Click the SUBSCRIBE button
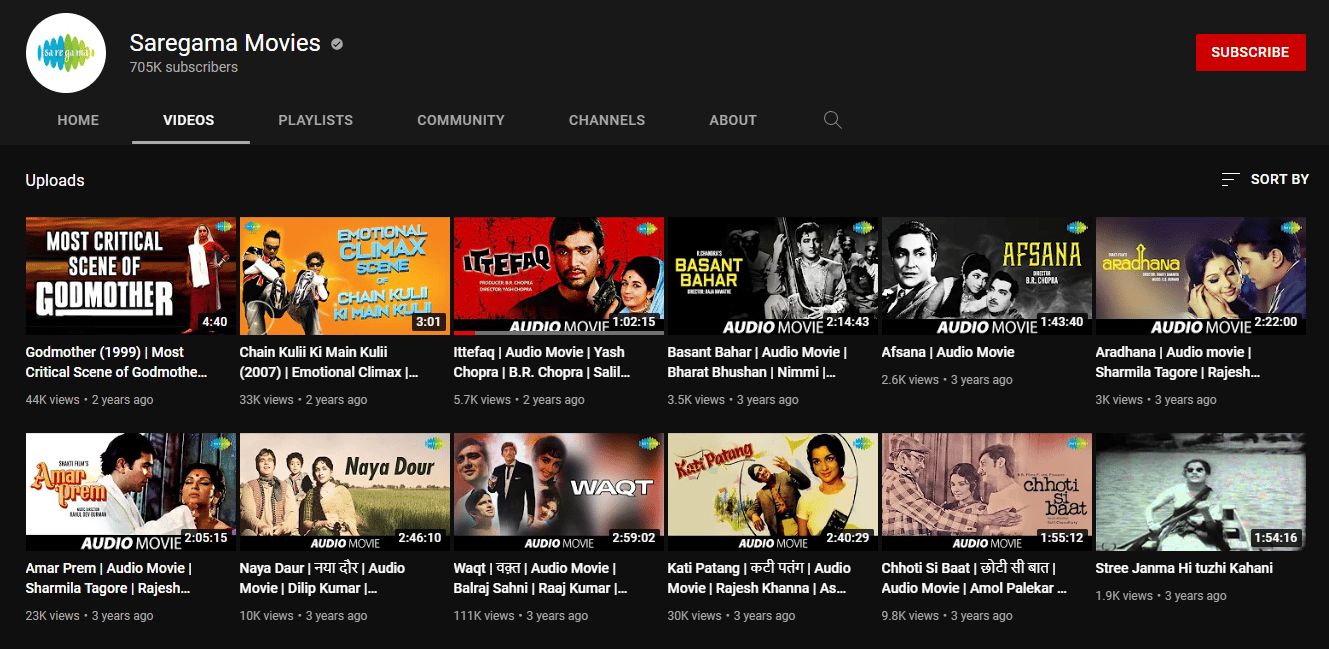This screenshot has width=1329, height=649. 1250,52
